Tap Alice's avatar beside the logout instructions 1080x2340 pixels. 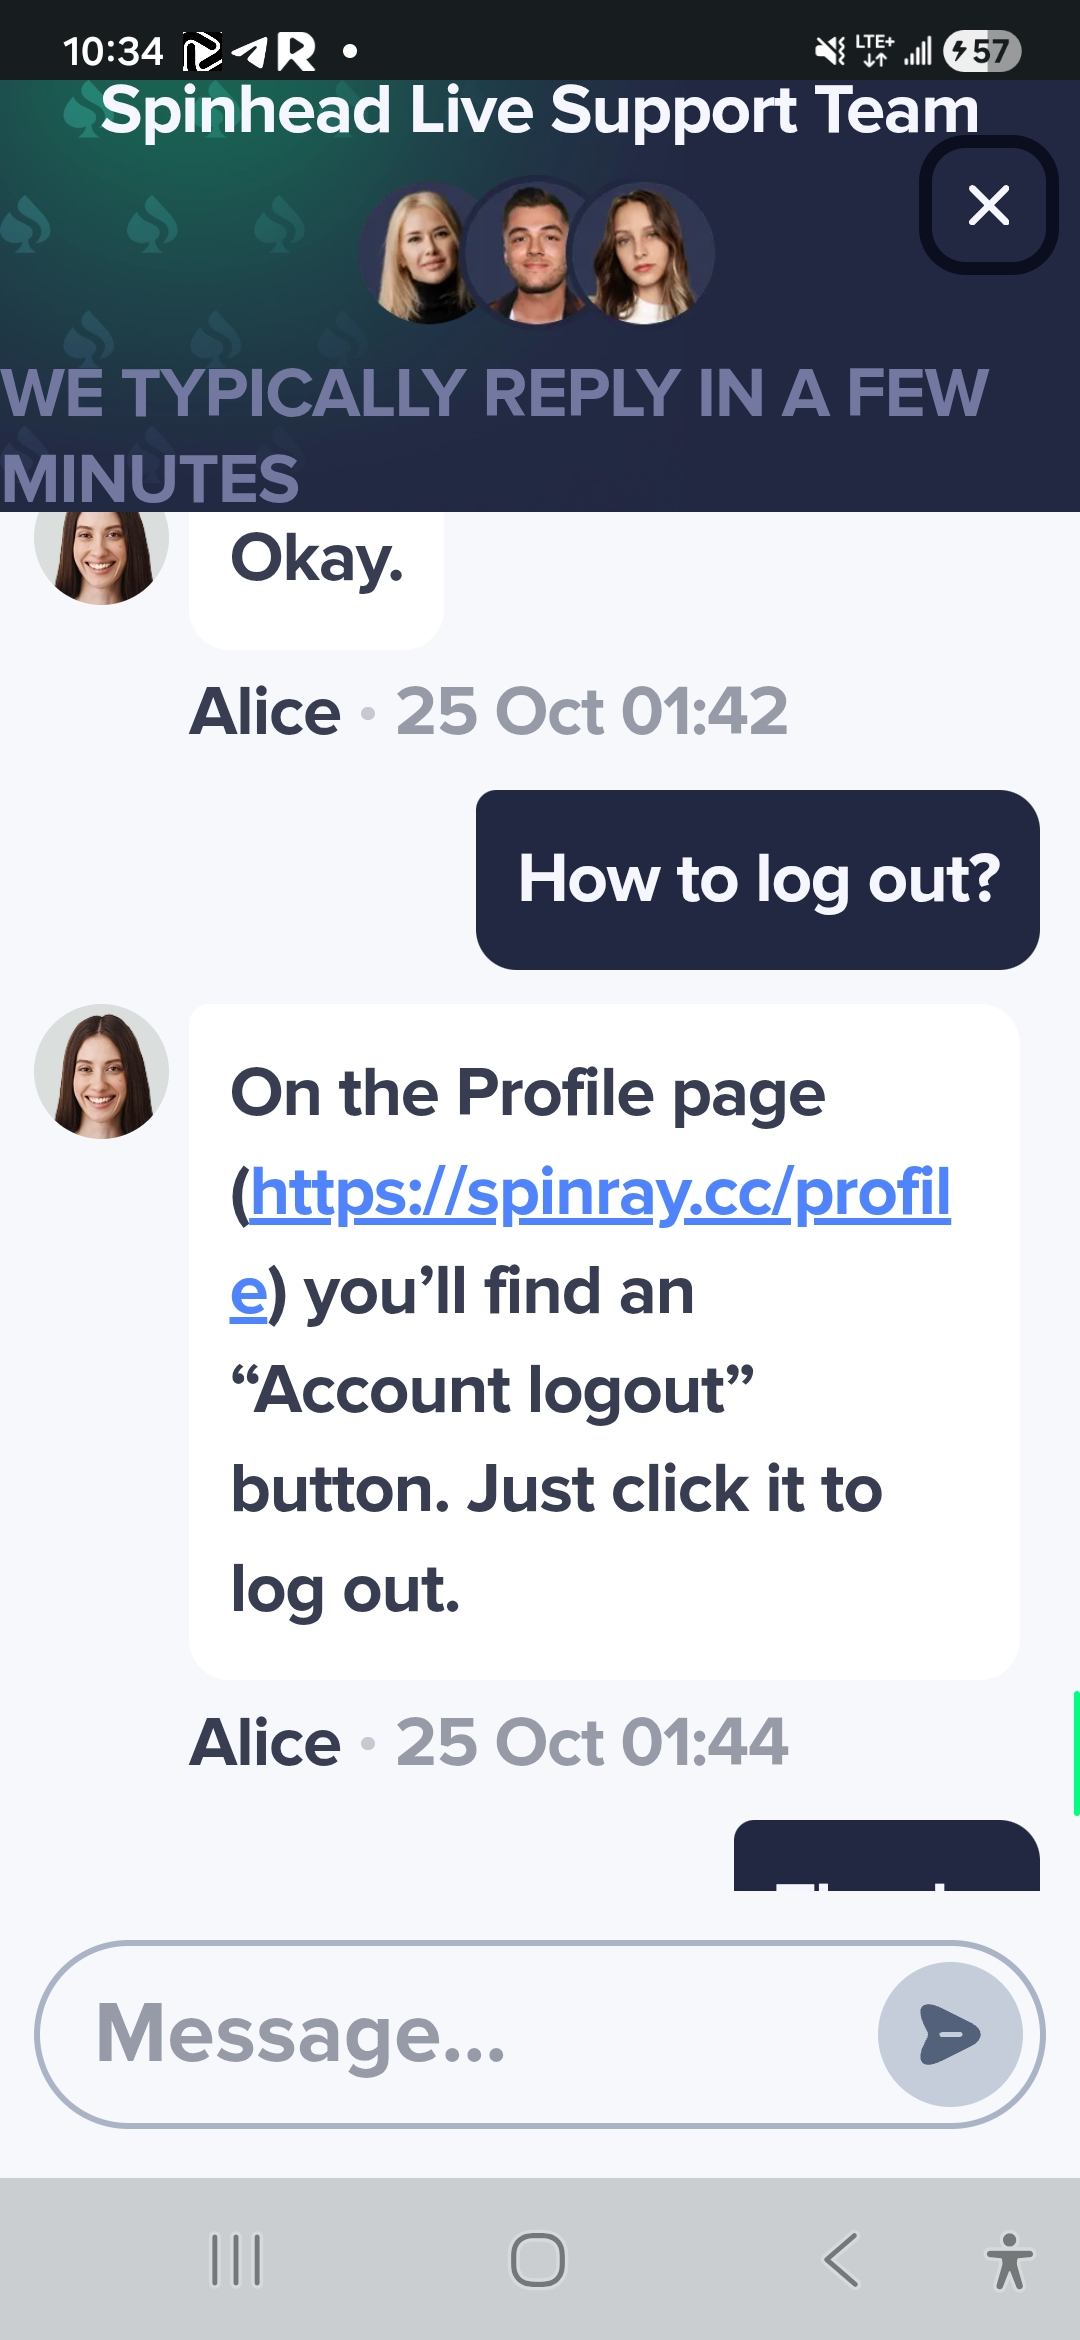pos(101,1071)
